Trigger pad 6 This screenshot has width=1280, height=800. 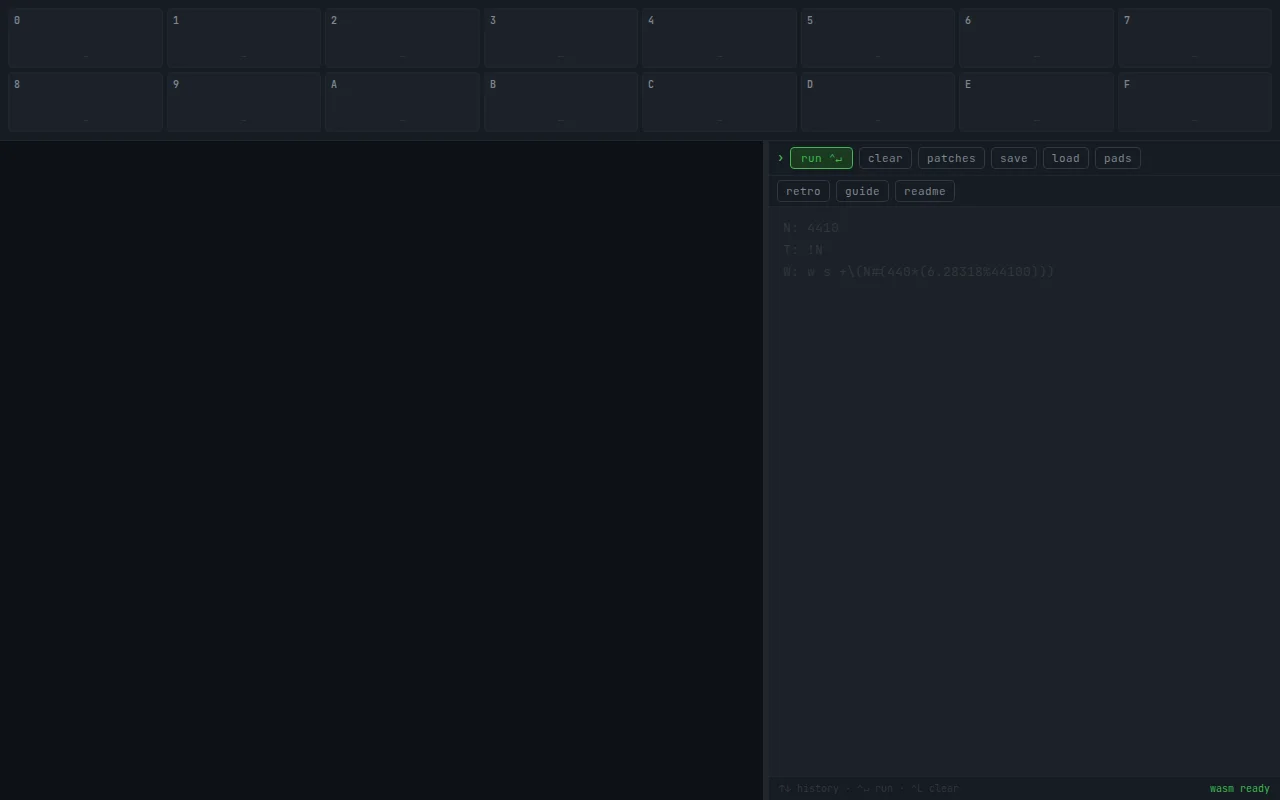coord(1036,38)
